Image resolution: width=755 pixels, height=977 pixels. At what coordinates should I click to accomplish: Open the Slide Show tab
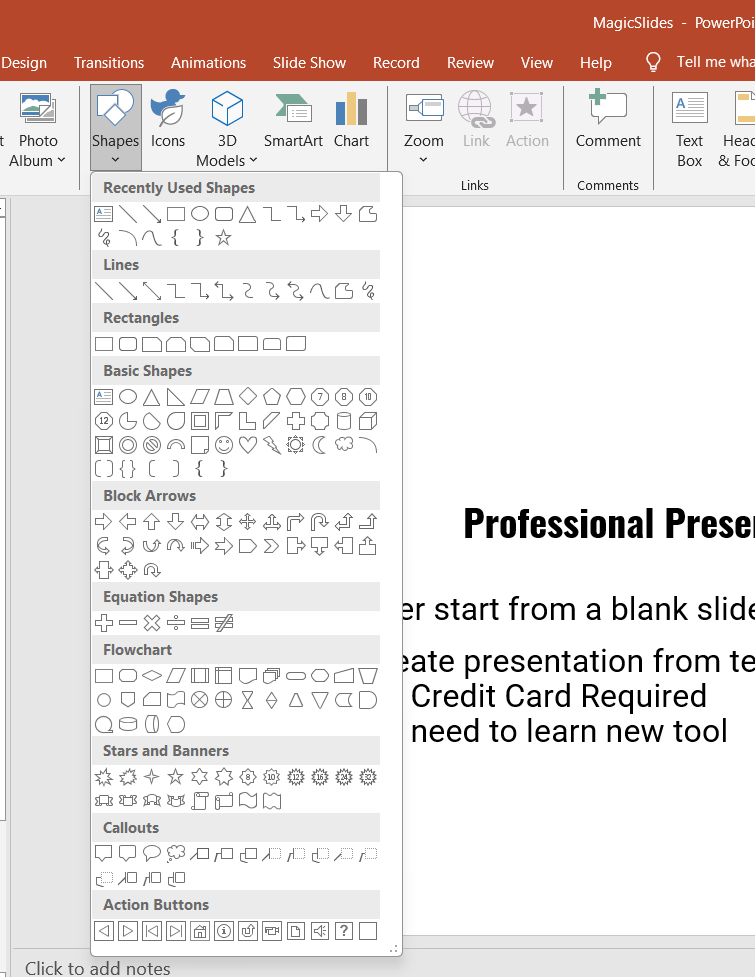pyautogui.click(x=309, y=62)
